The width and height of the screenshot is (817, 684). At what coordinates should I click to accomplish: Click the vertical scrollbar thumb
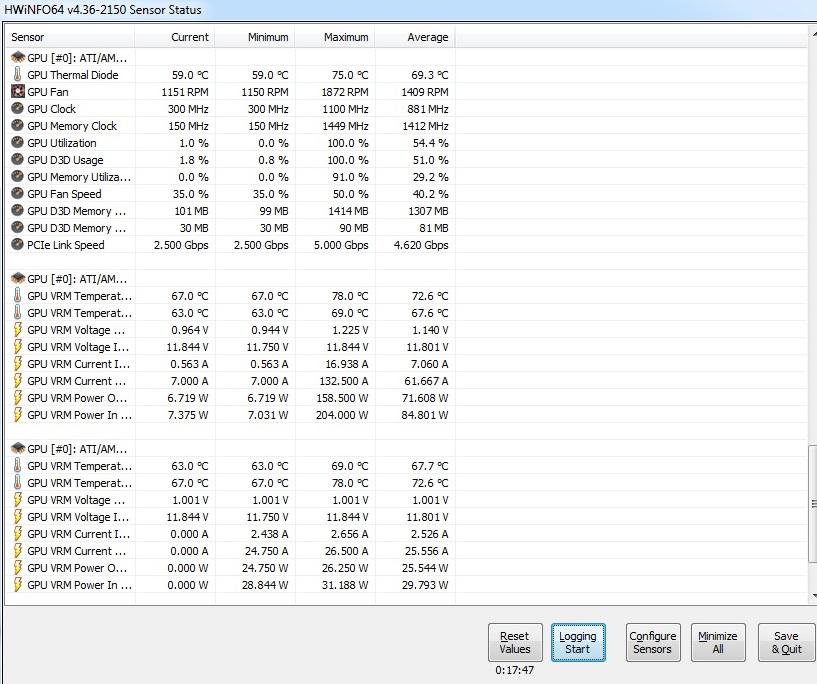[813, 504]
